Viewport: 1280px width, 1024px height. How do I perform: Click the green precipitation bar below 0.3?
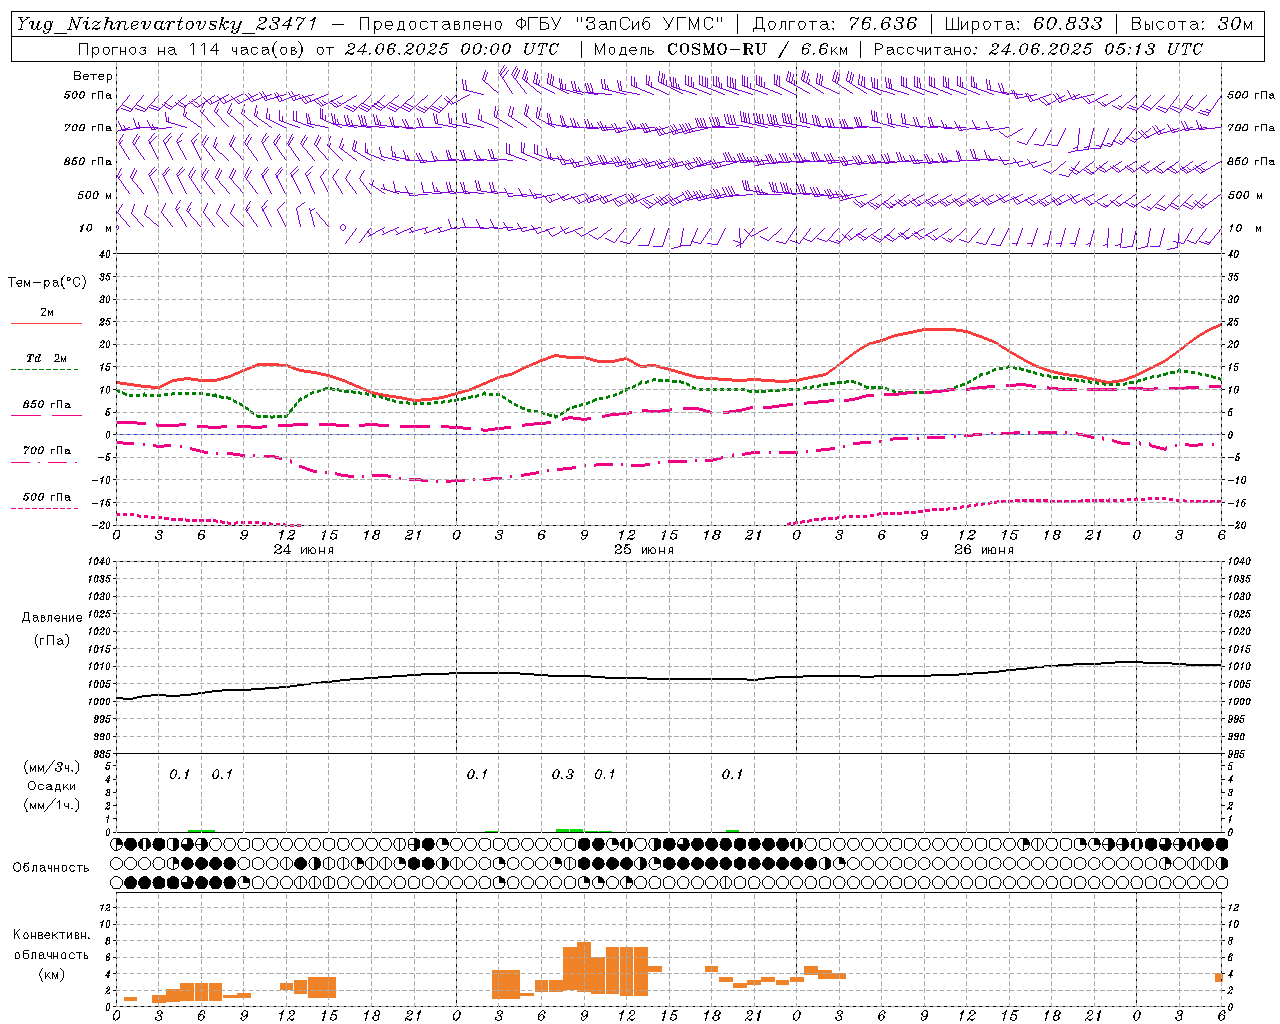569,830
